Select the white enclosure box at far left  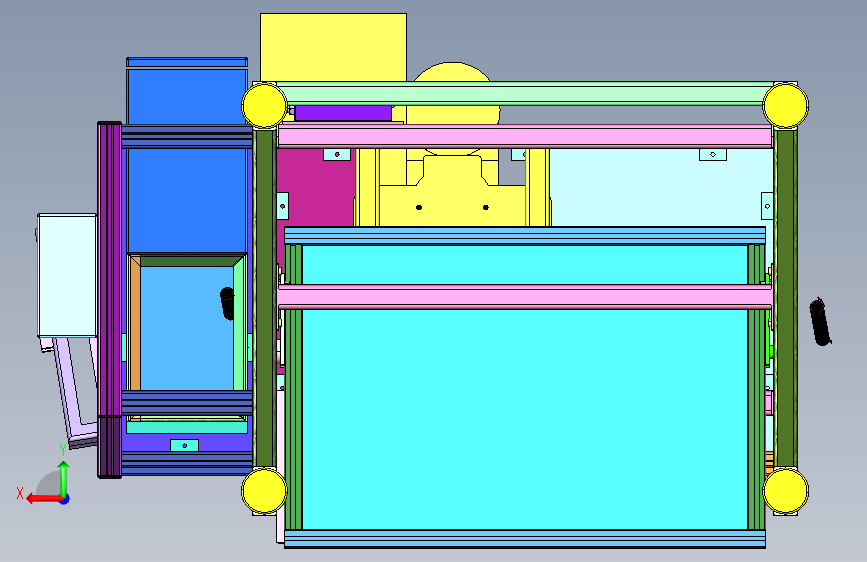[x=67, y=275]
